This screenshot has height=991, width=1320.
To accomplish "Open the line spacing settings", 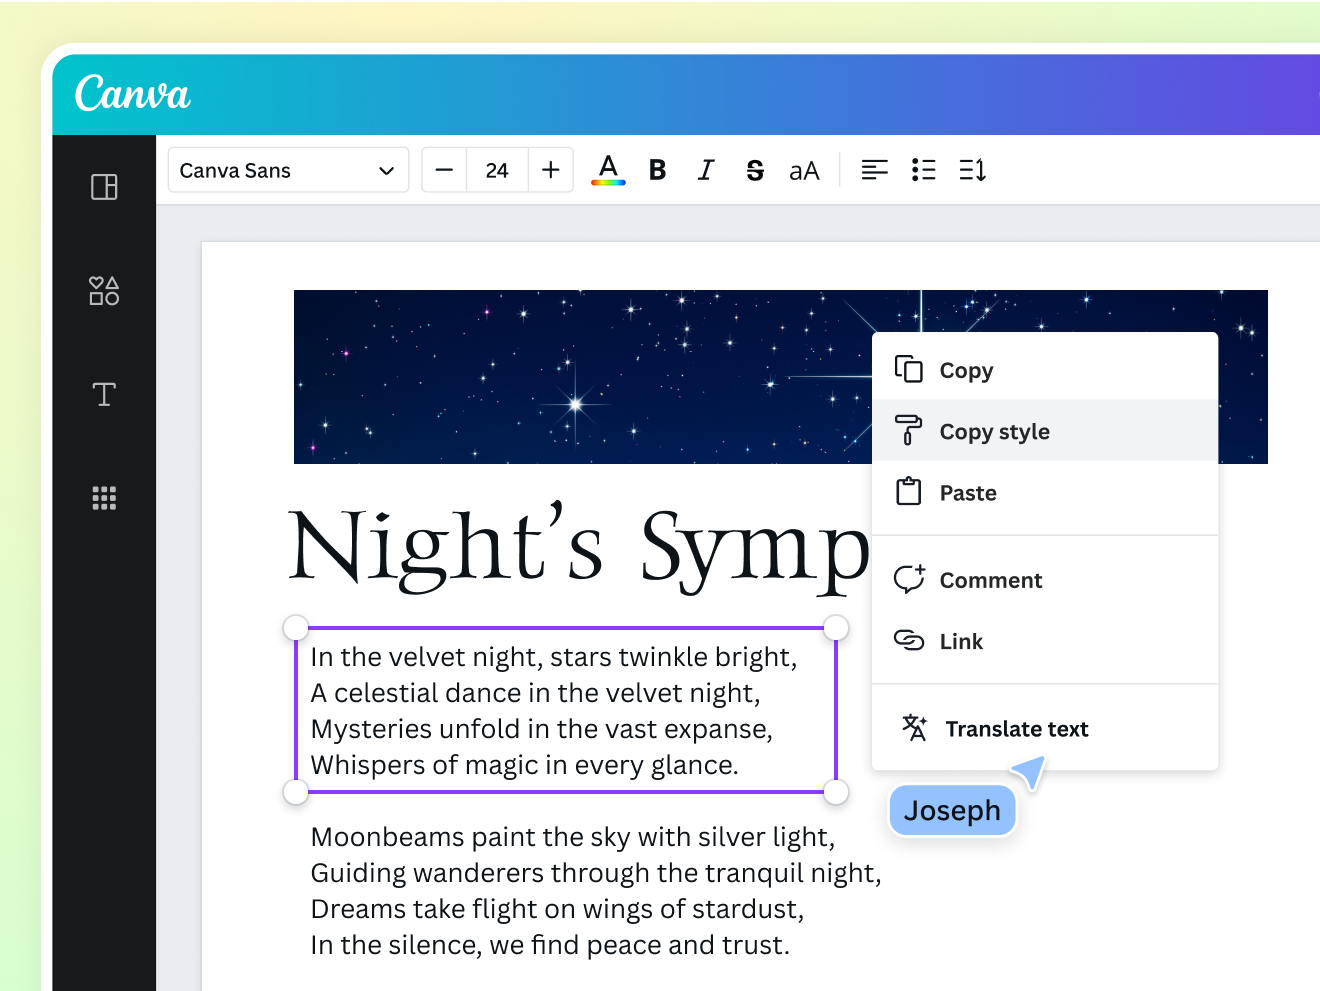I will point(971,170).
